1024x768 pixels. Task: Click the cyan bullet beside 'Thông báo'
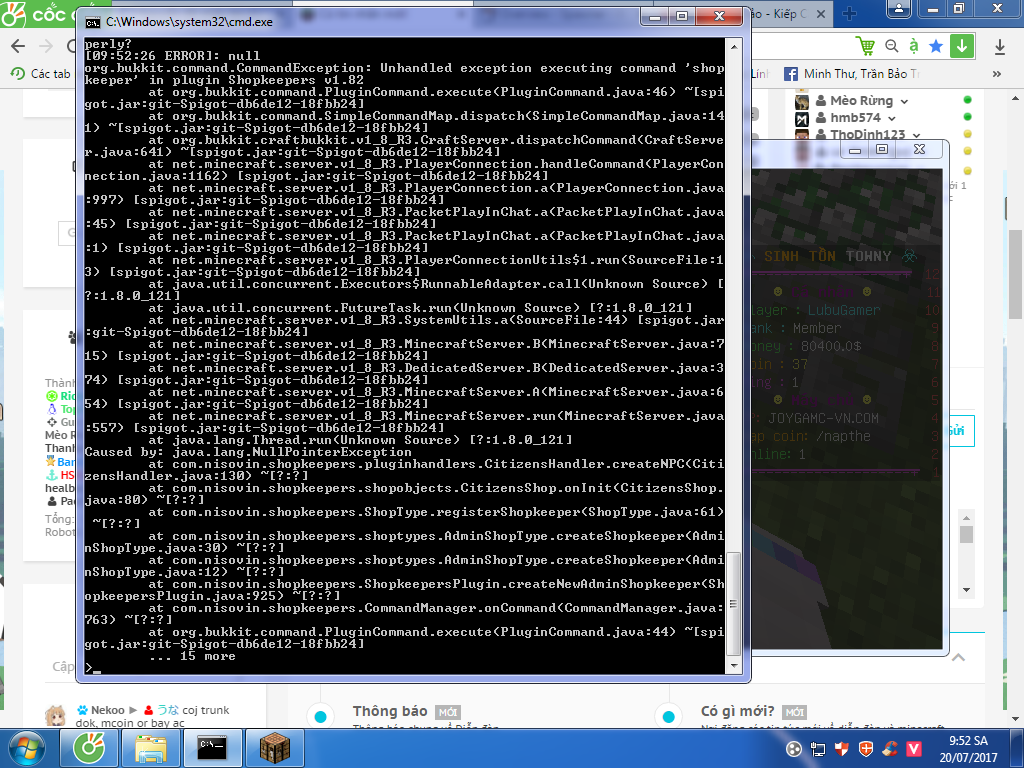[320, 716]
